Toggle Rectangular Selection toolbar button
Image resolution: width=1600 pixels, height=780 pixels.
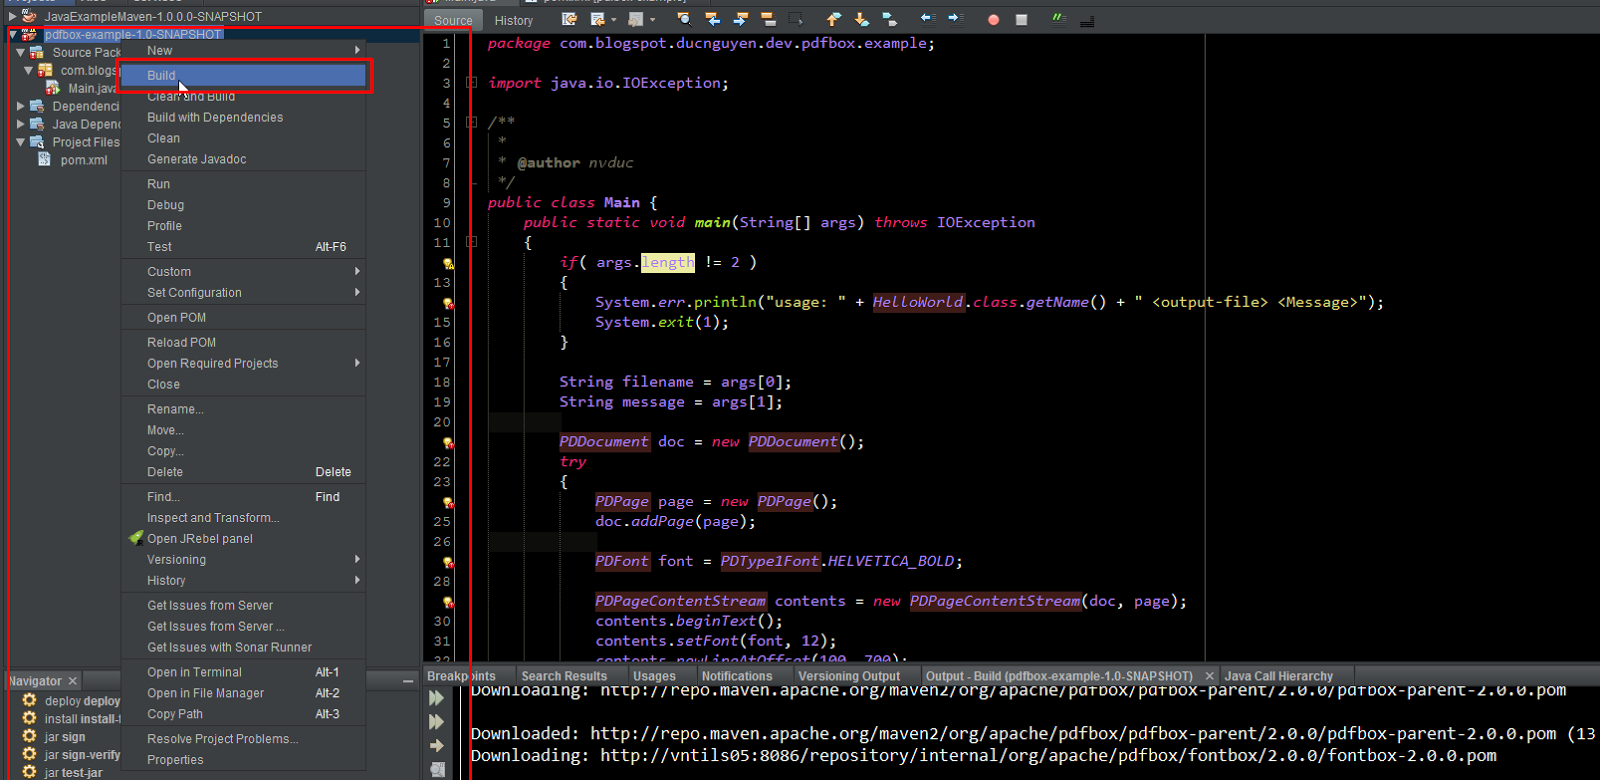pos(796,19)
